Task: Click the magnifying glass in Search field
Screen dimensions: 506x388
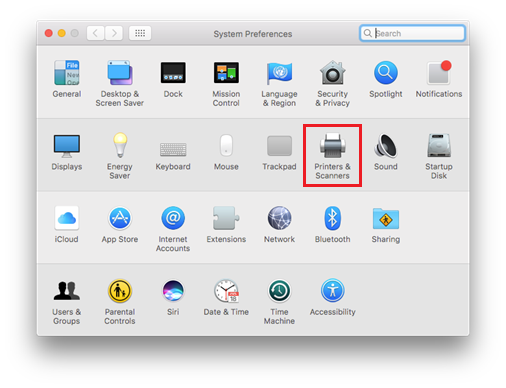Action: pyautogui.click(x=368, y=33)
